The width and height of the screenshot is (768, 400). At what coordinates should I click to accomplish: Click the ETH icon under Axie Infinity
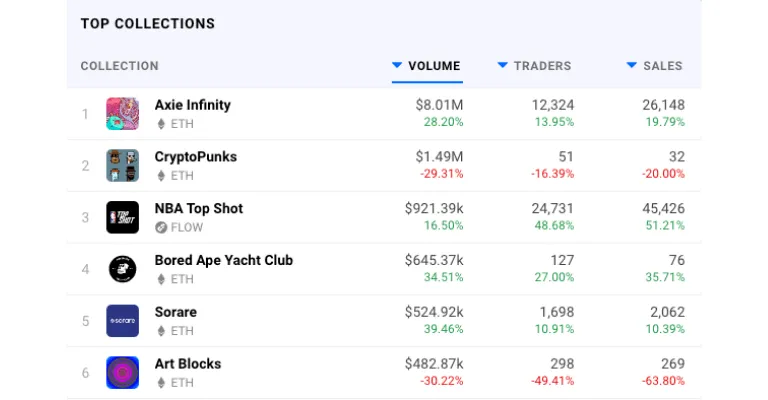[x=161, y=124]
